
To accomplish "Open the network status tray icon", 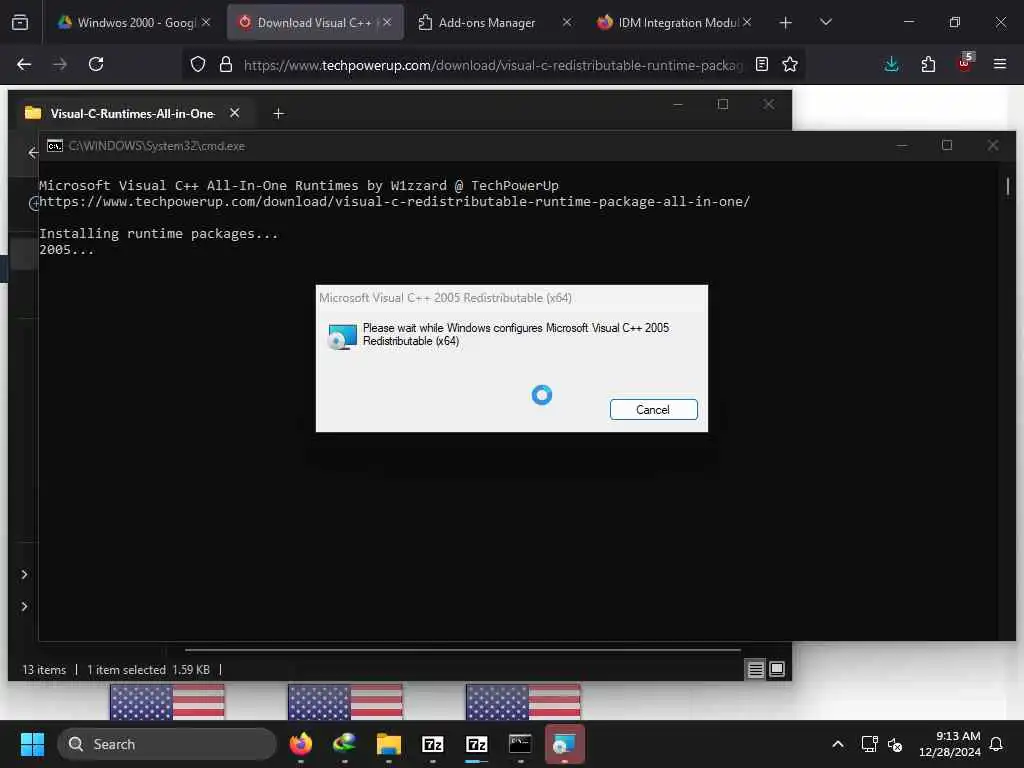I will pos(869,744).
